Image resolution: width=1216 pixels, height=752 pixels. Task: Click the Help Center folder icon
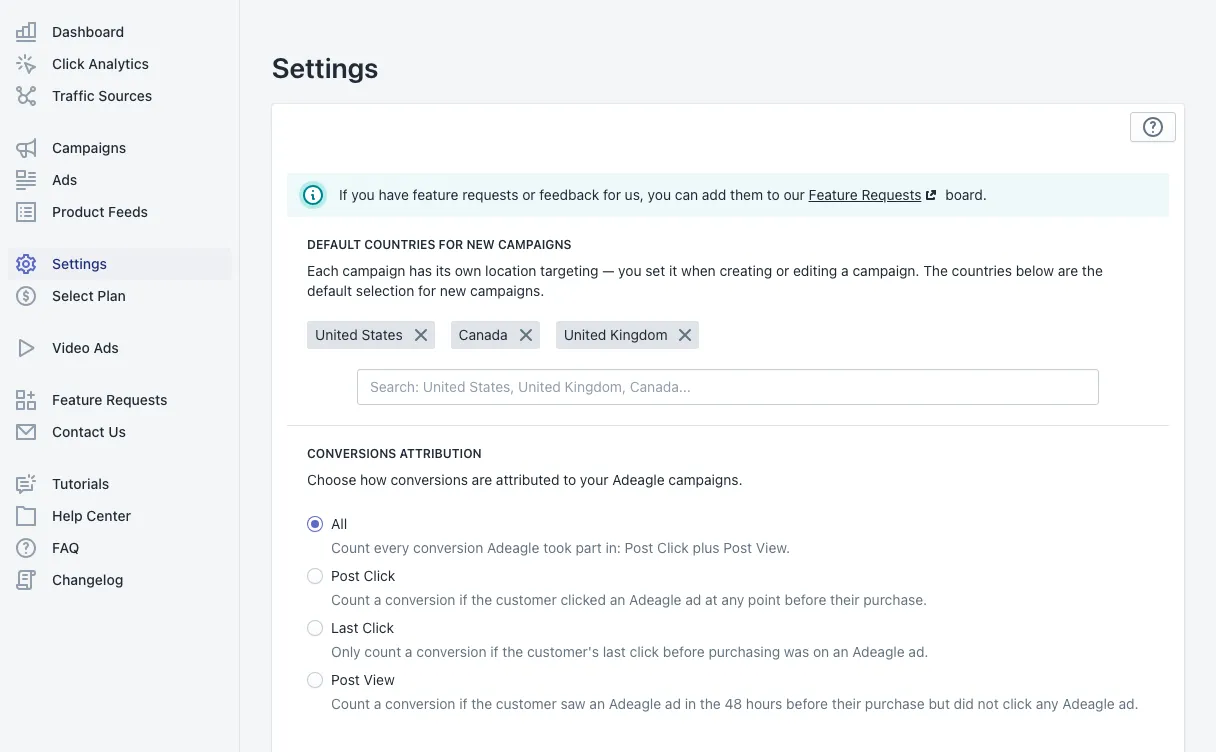coord(26,516)
